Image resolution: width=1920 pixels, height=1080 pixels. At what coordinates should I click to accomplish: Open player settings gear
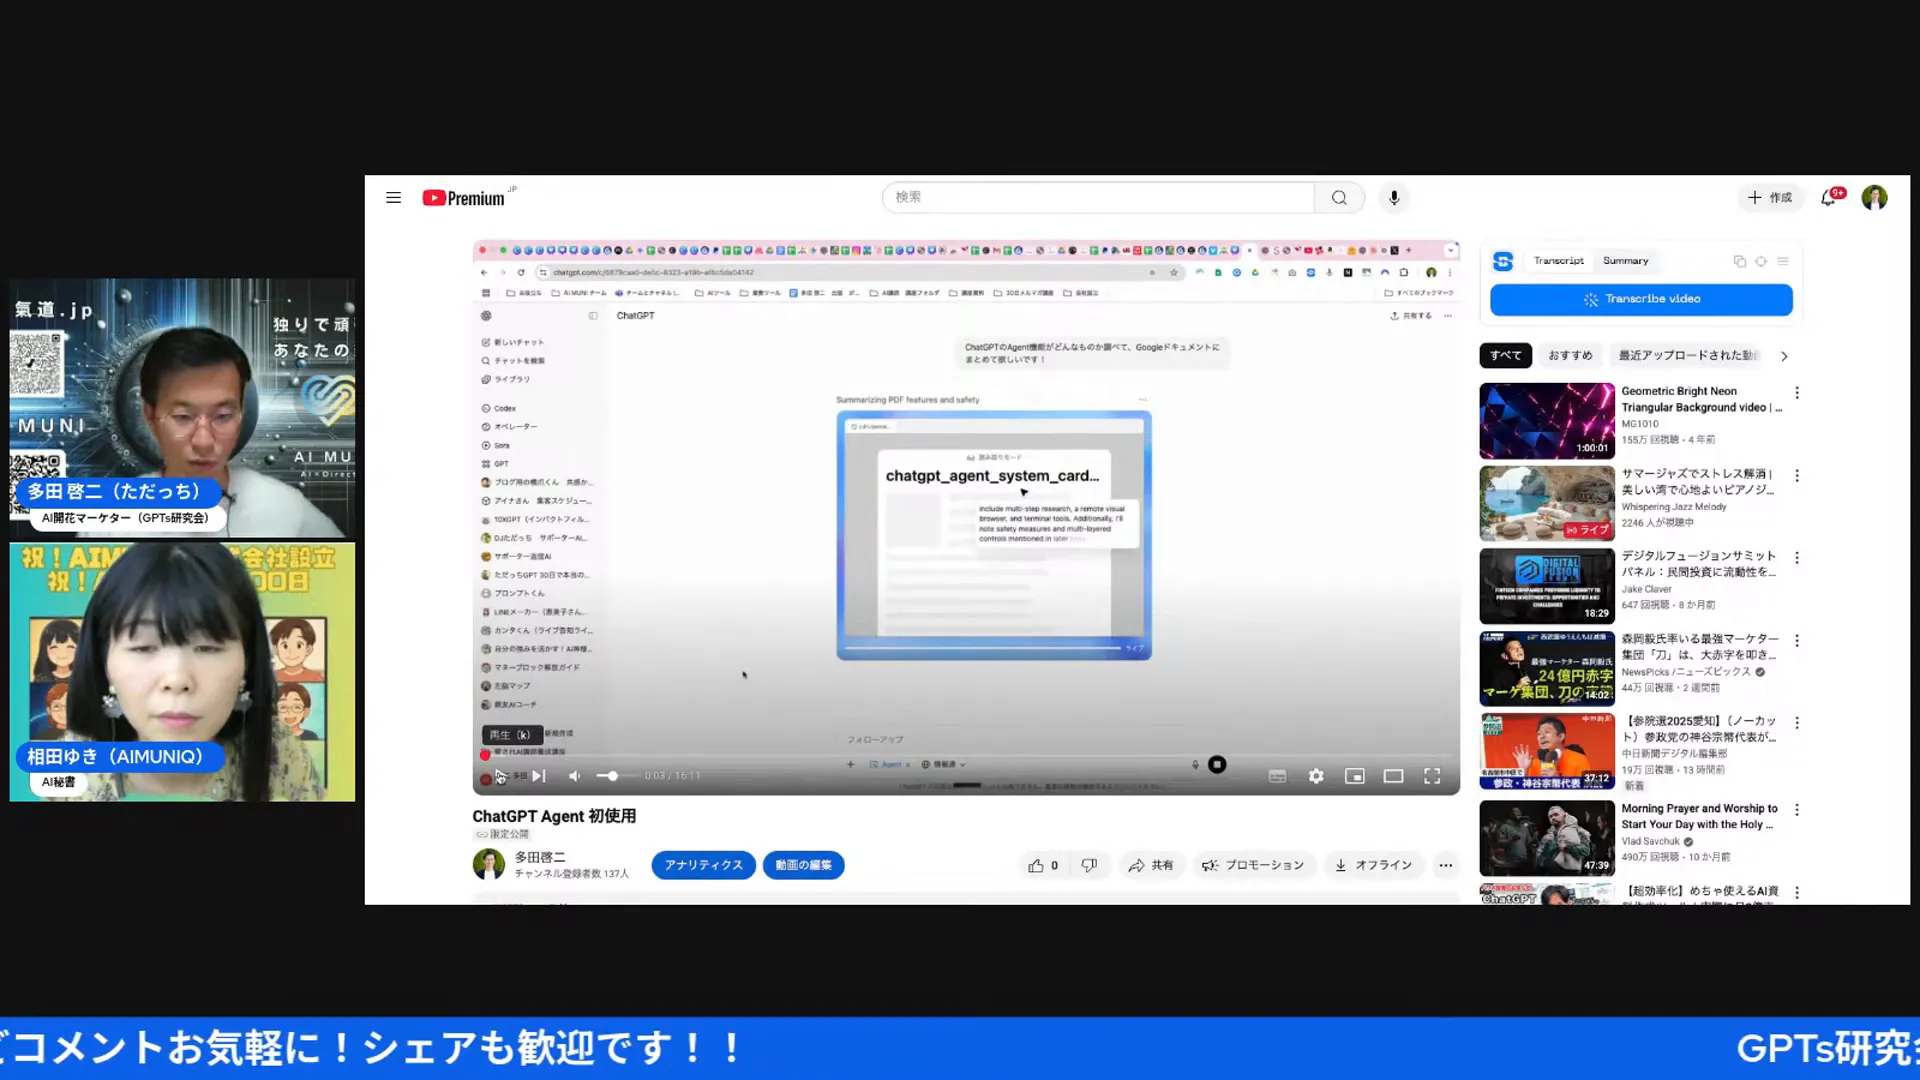pos(1316,776)
